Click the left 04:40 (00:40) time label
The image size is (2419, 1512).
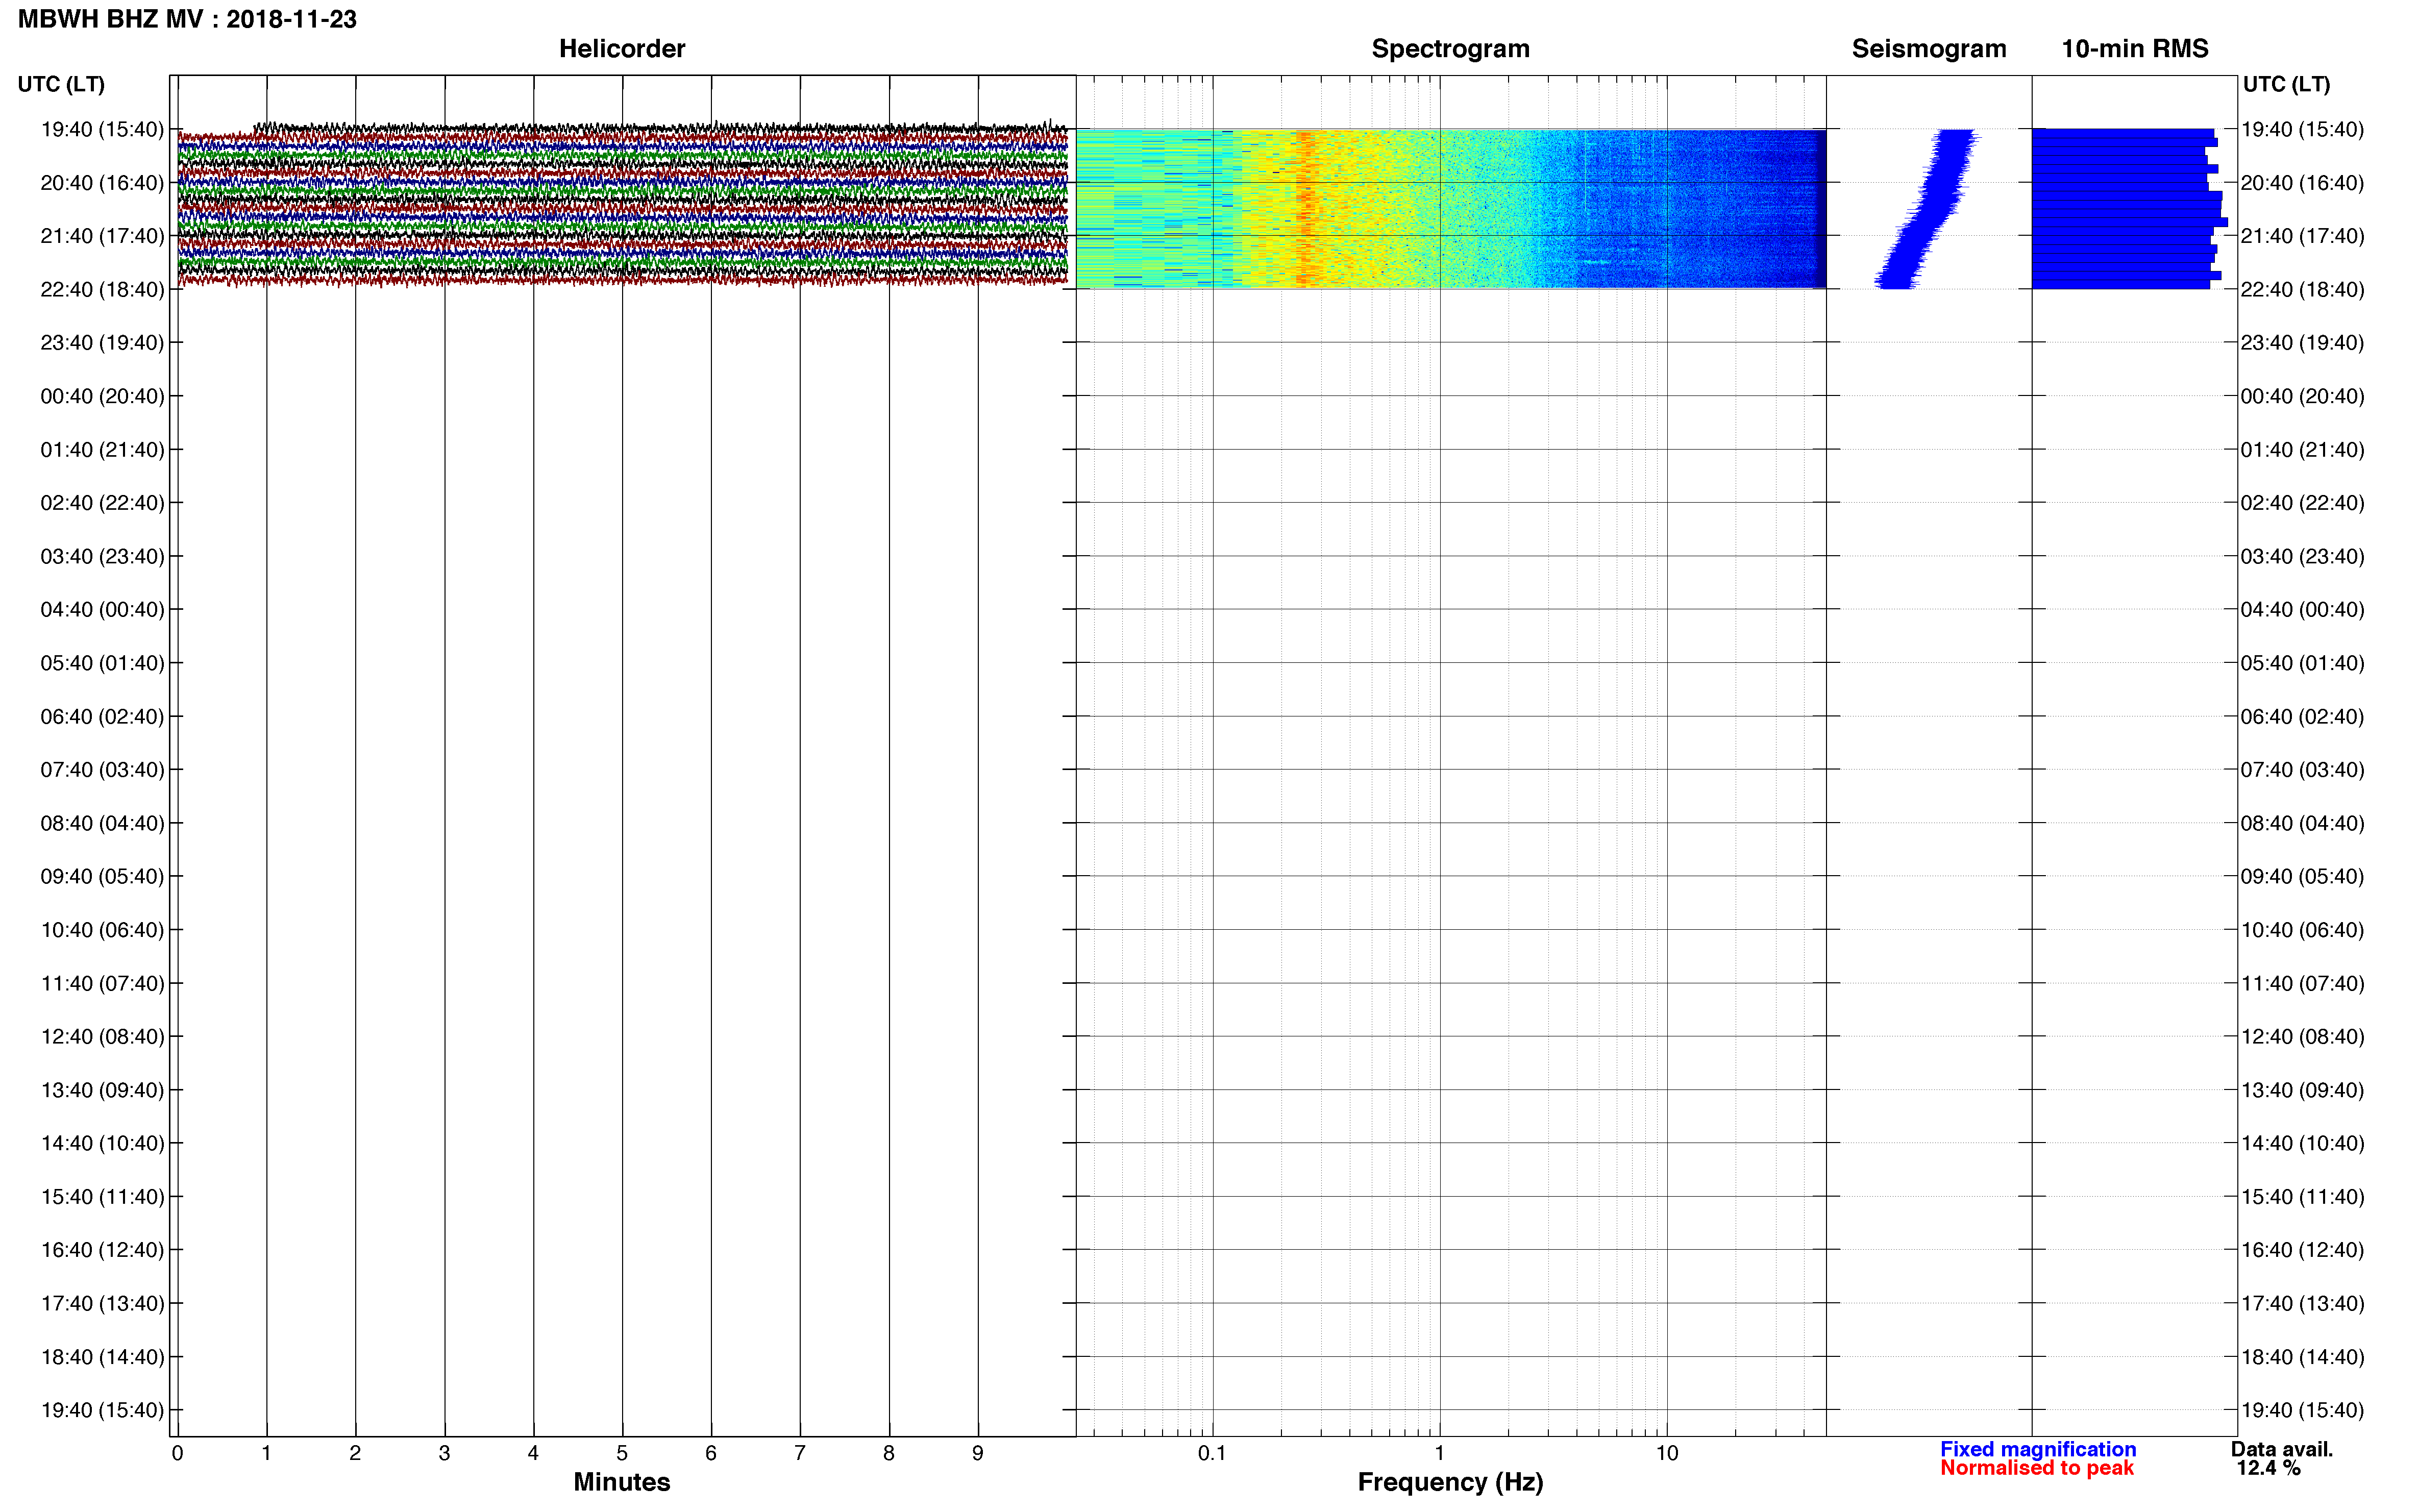(x=102, y=610)
